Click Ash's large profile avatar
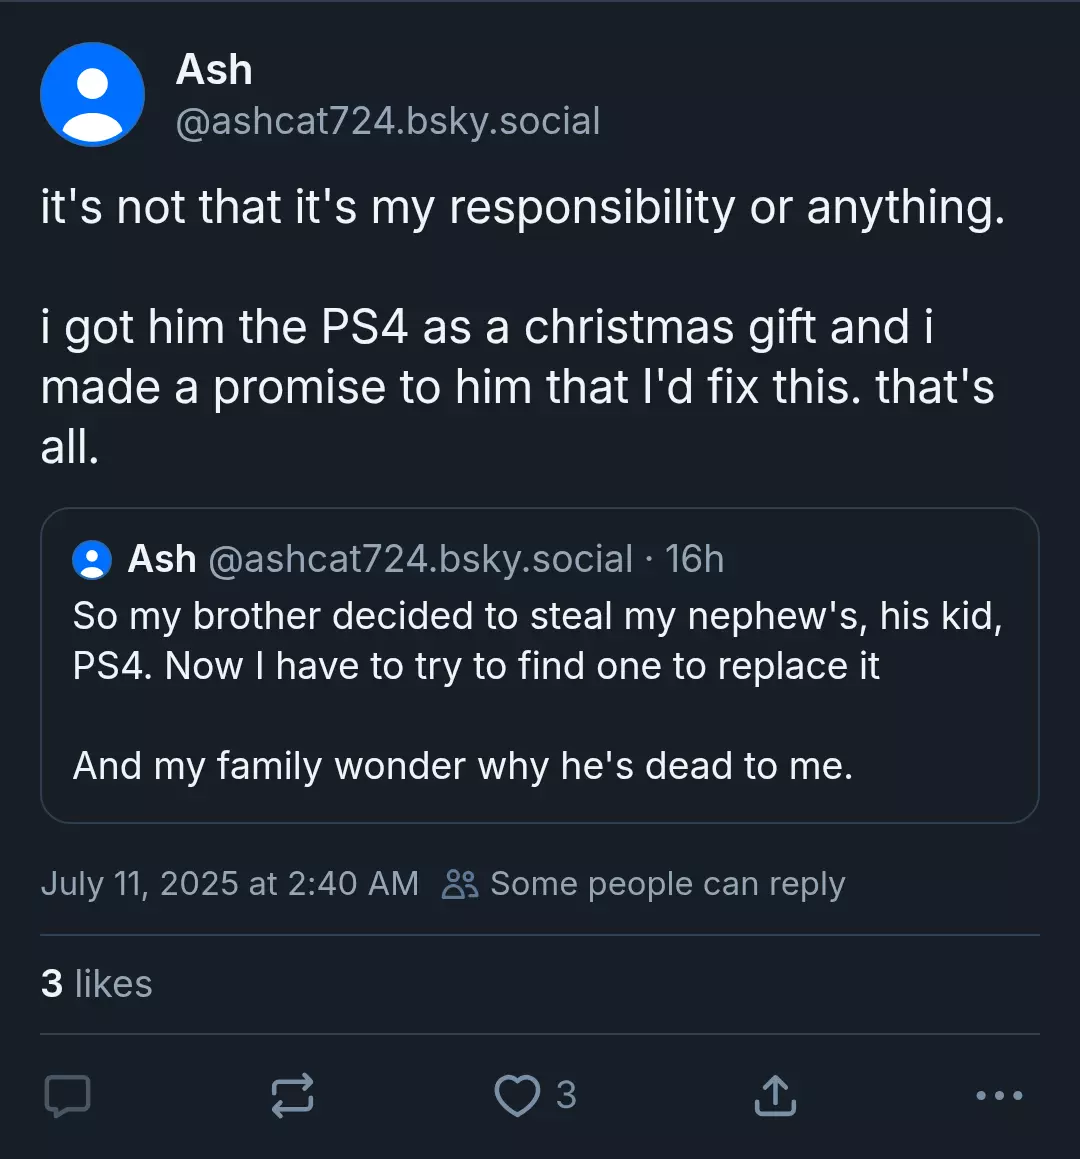 point(92,95)
